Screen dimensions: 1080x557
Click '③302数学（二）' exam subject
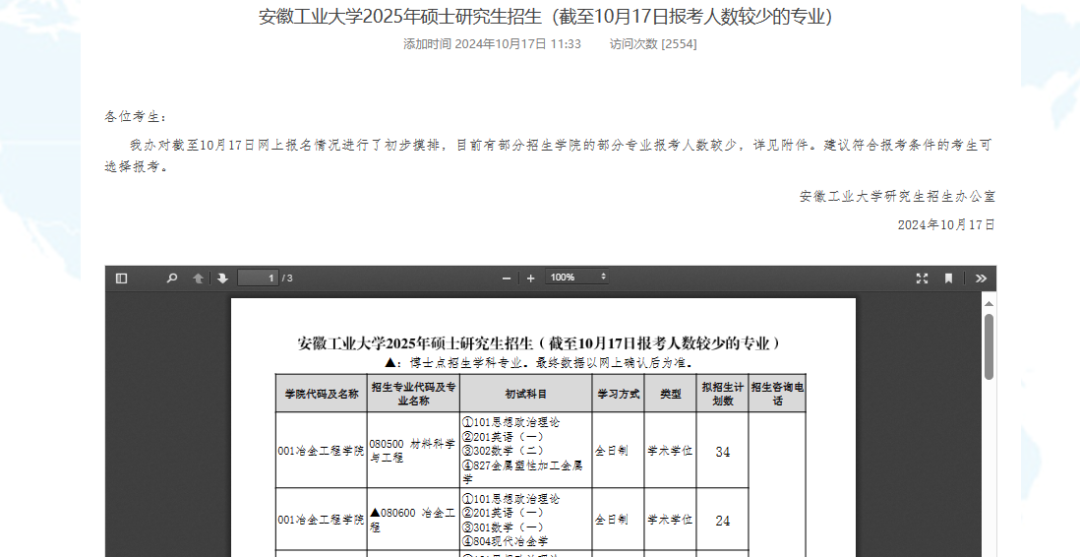[503, 451]
